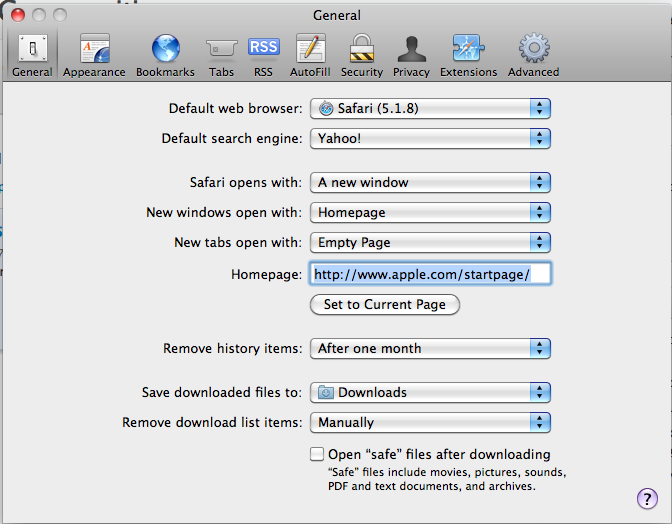Open the Default search engine dropdown
Image resolution: width=672 pixels, height=524 pixels.
[x=430, y=138]
